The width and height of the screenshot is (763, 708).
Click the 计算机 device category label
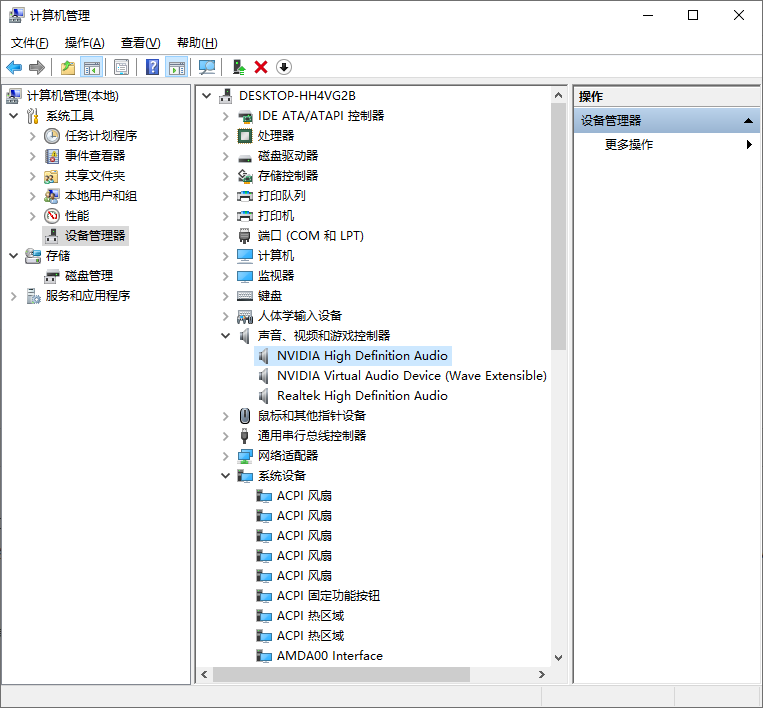(x=276, y=256)
